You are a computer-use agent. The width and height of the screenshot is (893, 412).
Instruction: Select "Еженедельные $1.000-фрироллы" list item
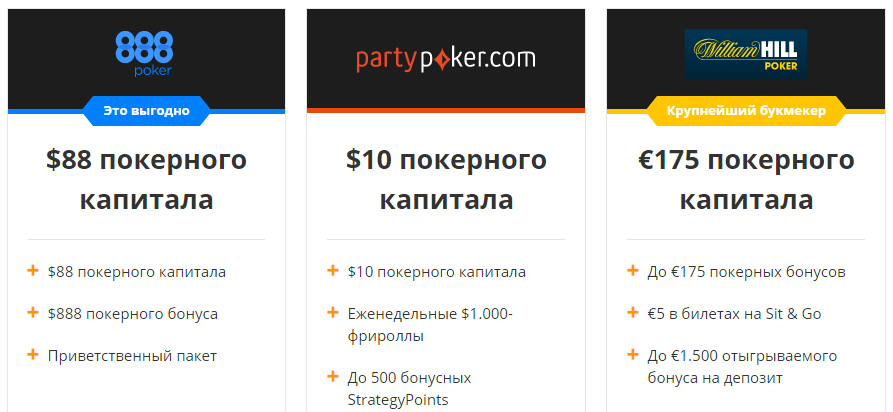click(x=430, y=324)
